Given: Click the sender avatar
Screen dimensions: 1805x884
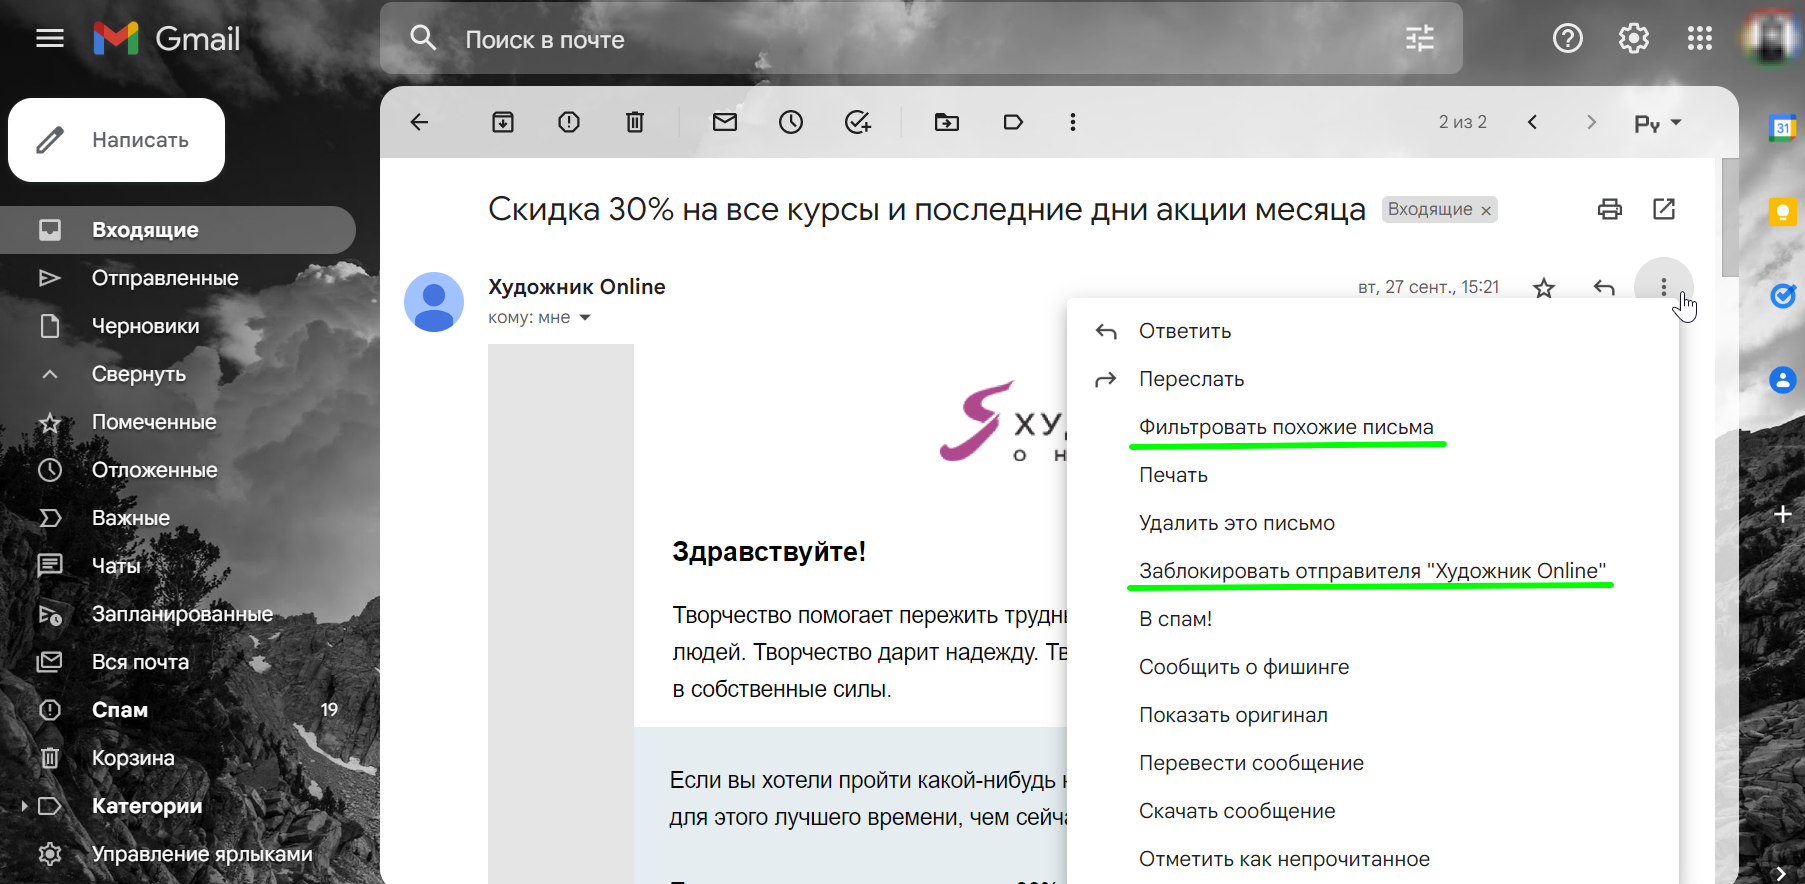Looking at the screenshot, I should point(434,302).
